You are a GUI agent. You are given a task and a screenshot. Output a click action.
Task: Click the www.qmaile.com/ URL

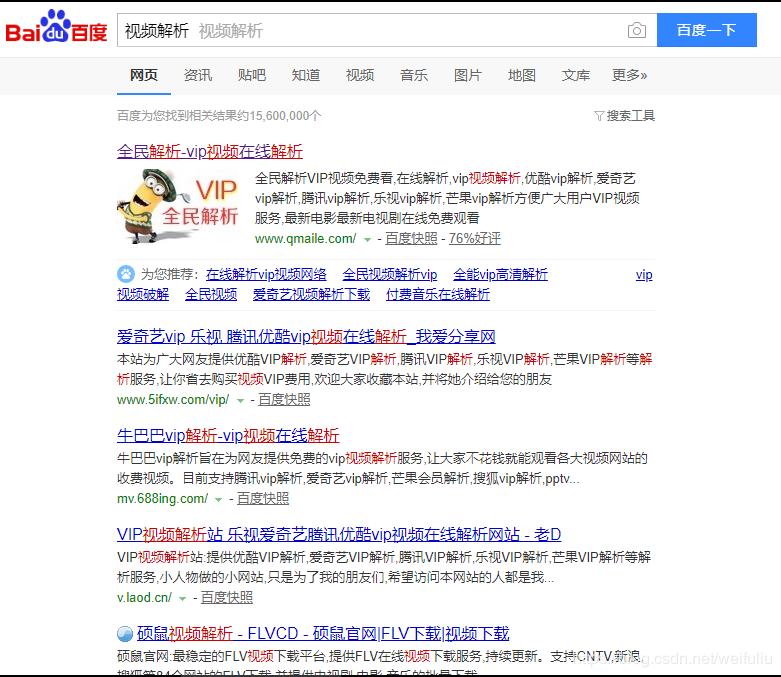coord(305,239)
